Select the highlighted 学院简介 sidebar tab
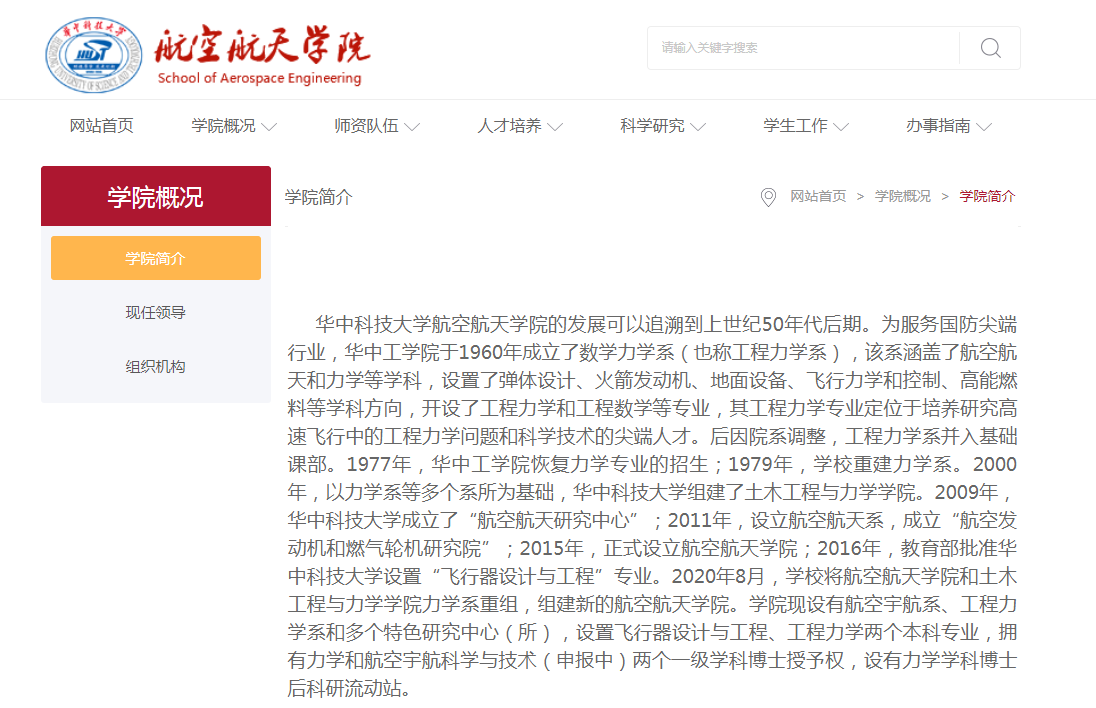This screenshot has height=708, width=1096. point(155,258)
